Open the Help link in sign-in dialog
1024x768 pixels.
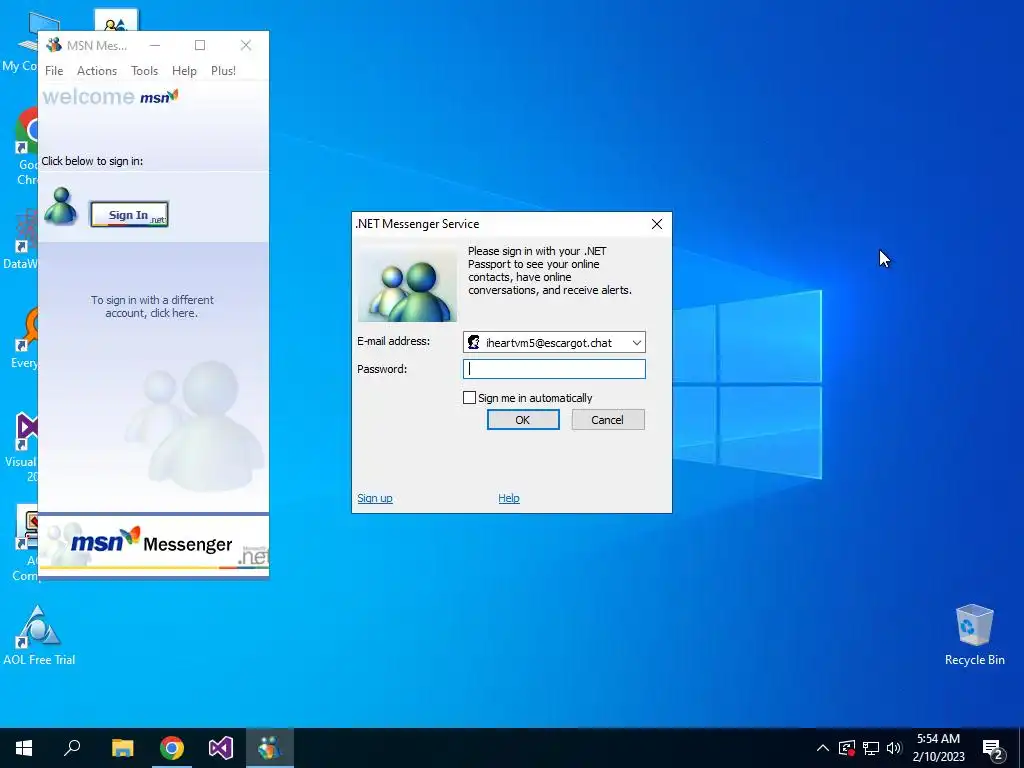[509, 498]
